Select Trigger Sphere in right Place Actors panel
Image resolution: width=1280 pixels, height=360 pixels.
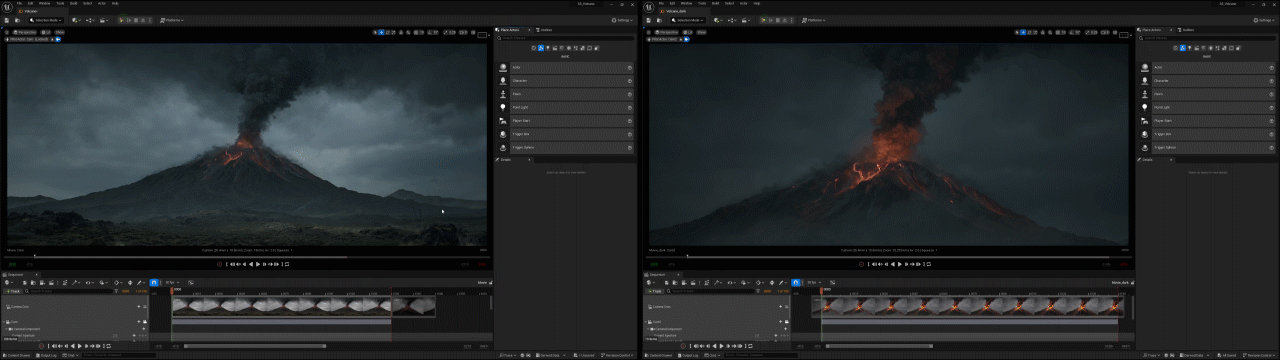1208,147
